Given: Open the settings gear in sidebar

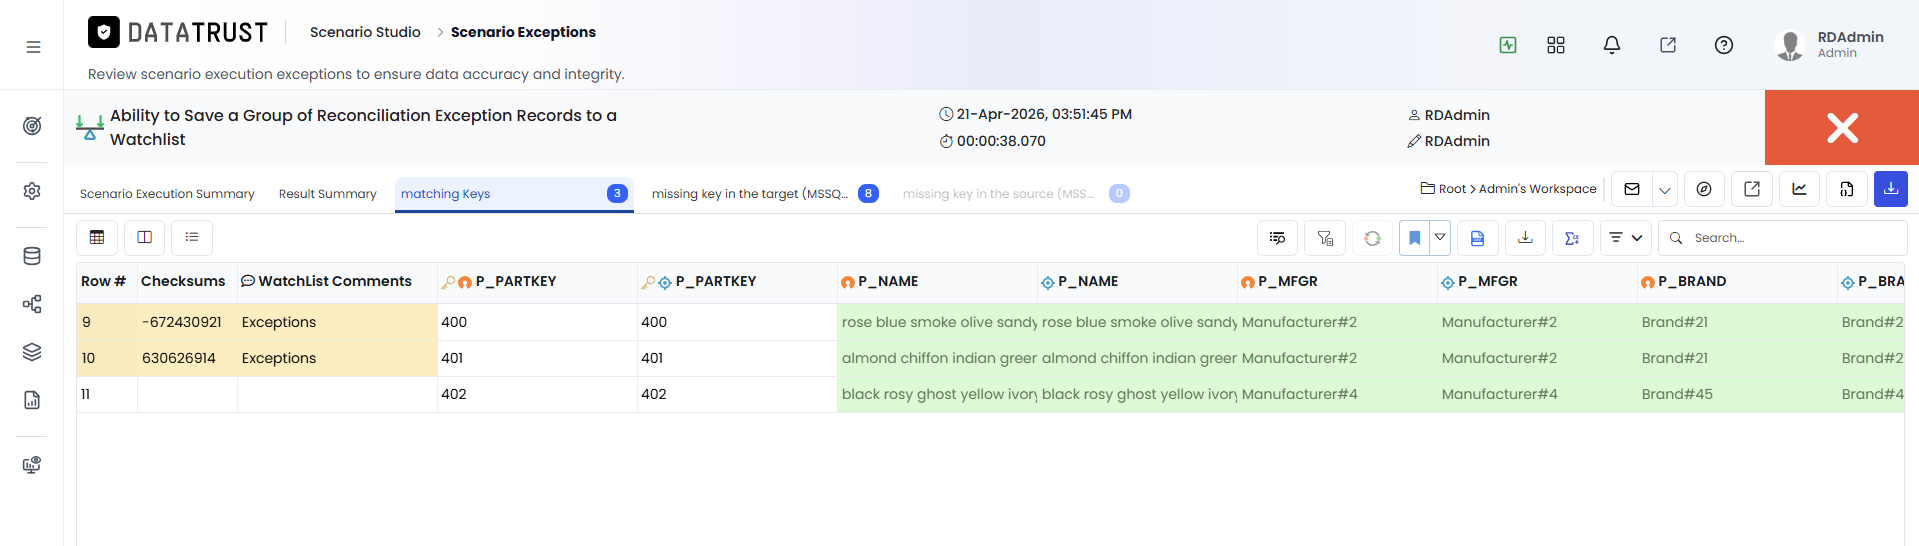Looking at the screenshot, I should pos(32,191).
